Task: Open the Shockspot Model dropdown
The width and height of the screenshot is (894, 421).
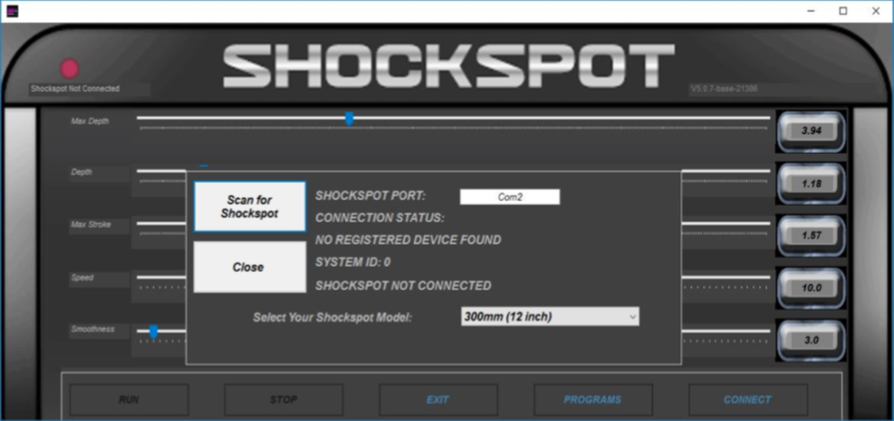Action: click(549, 317)
